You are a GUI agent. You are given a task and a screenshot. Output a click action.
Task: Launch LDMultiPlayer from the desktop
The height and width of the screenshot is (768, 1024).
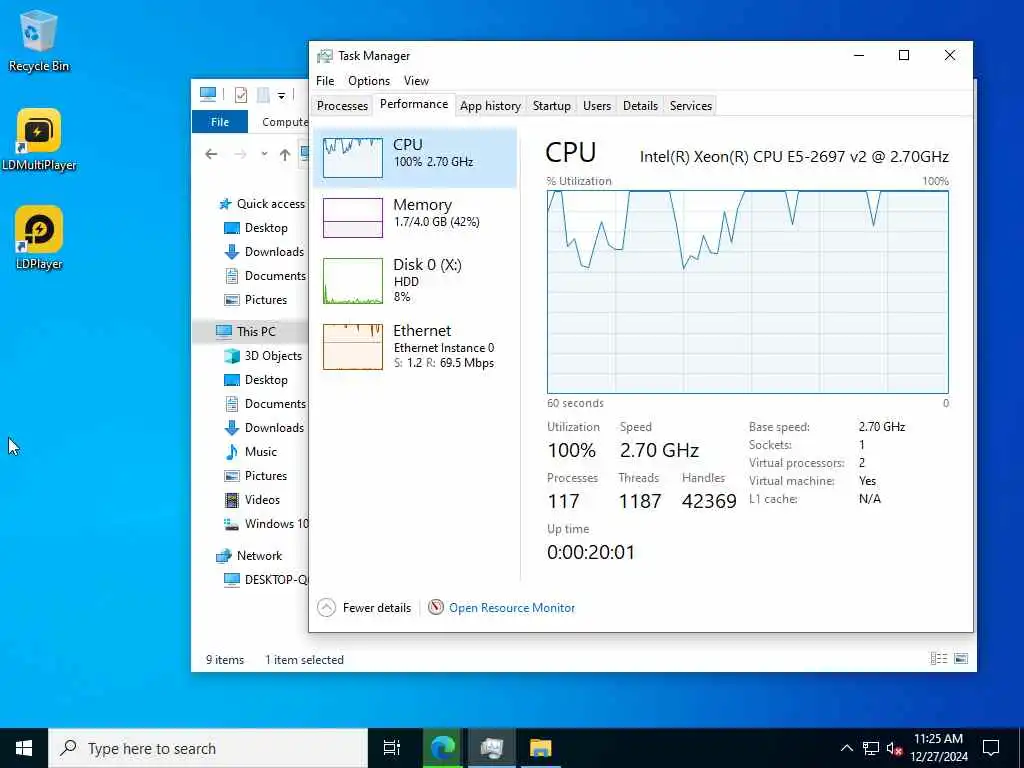click(x=39, y=140)
